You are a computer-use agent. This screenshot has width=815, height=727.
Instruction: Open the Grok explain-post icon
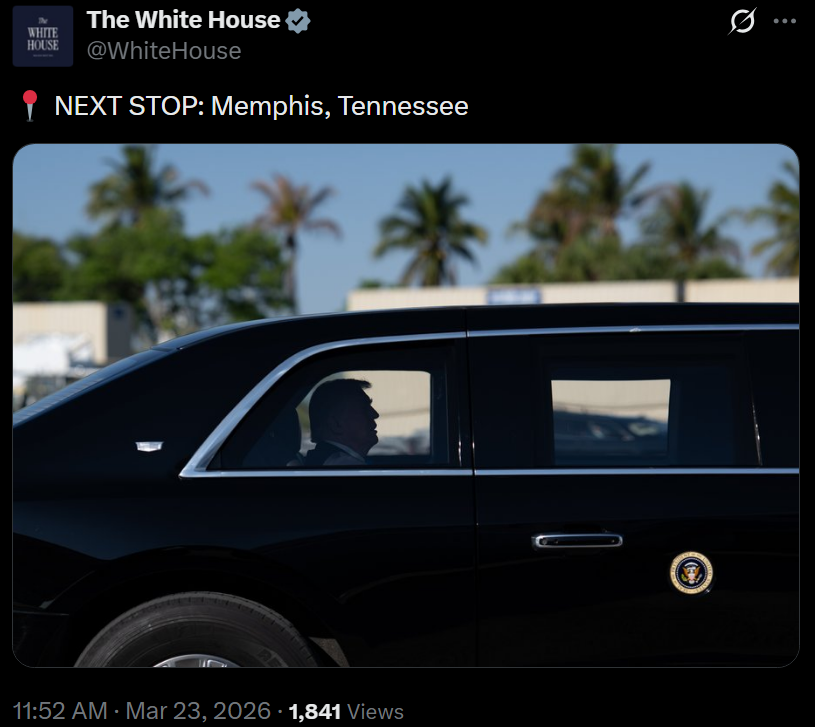(x=743, y=21)
